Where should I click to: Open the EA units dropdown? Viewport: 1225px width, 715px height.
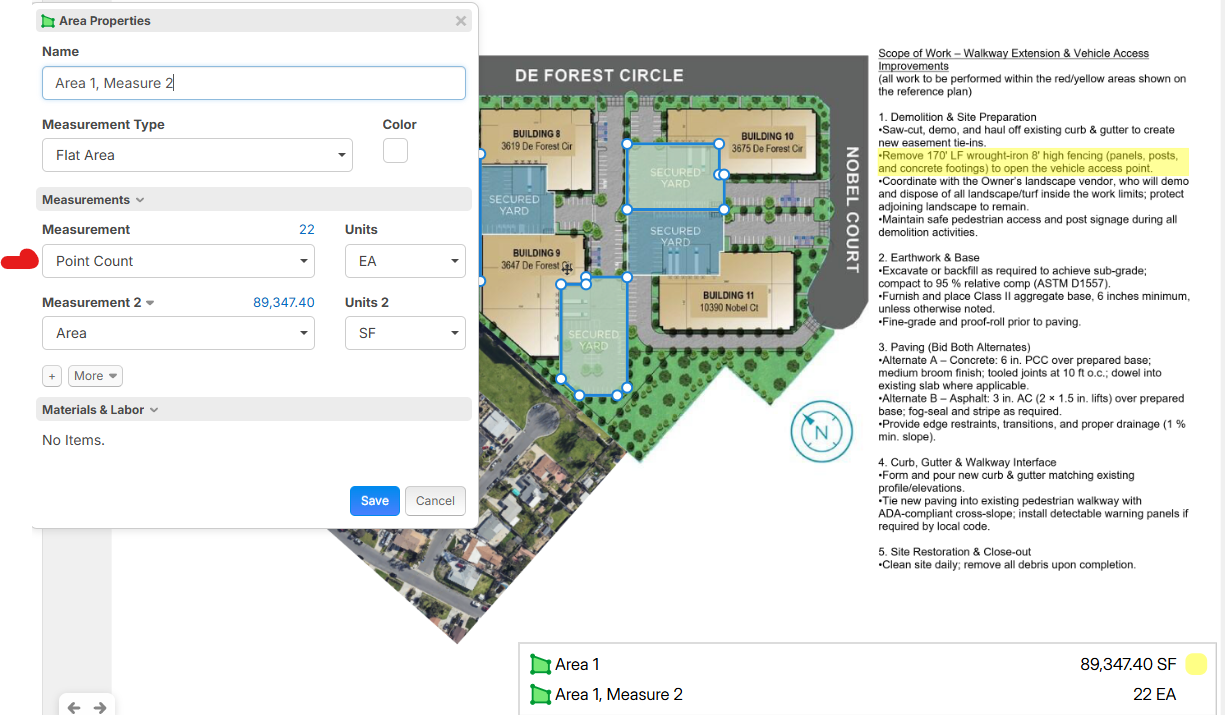tap(405, 261)
